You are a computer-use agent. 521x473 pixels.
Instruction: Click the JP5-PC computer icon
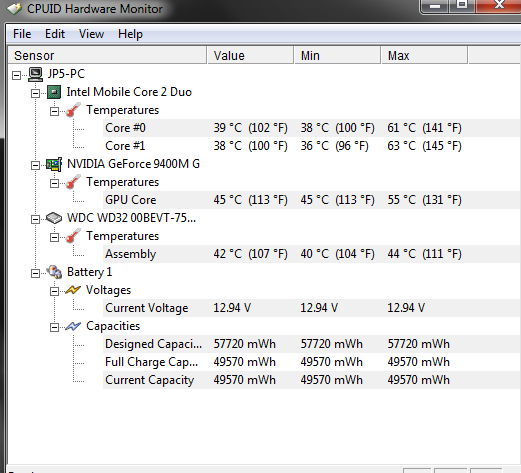[x=35, y=74]
